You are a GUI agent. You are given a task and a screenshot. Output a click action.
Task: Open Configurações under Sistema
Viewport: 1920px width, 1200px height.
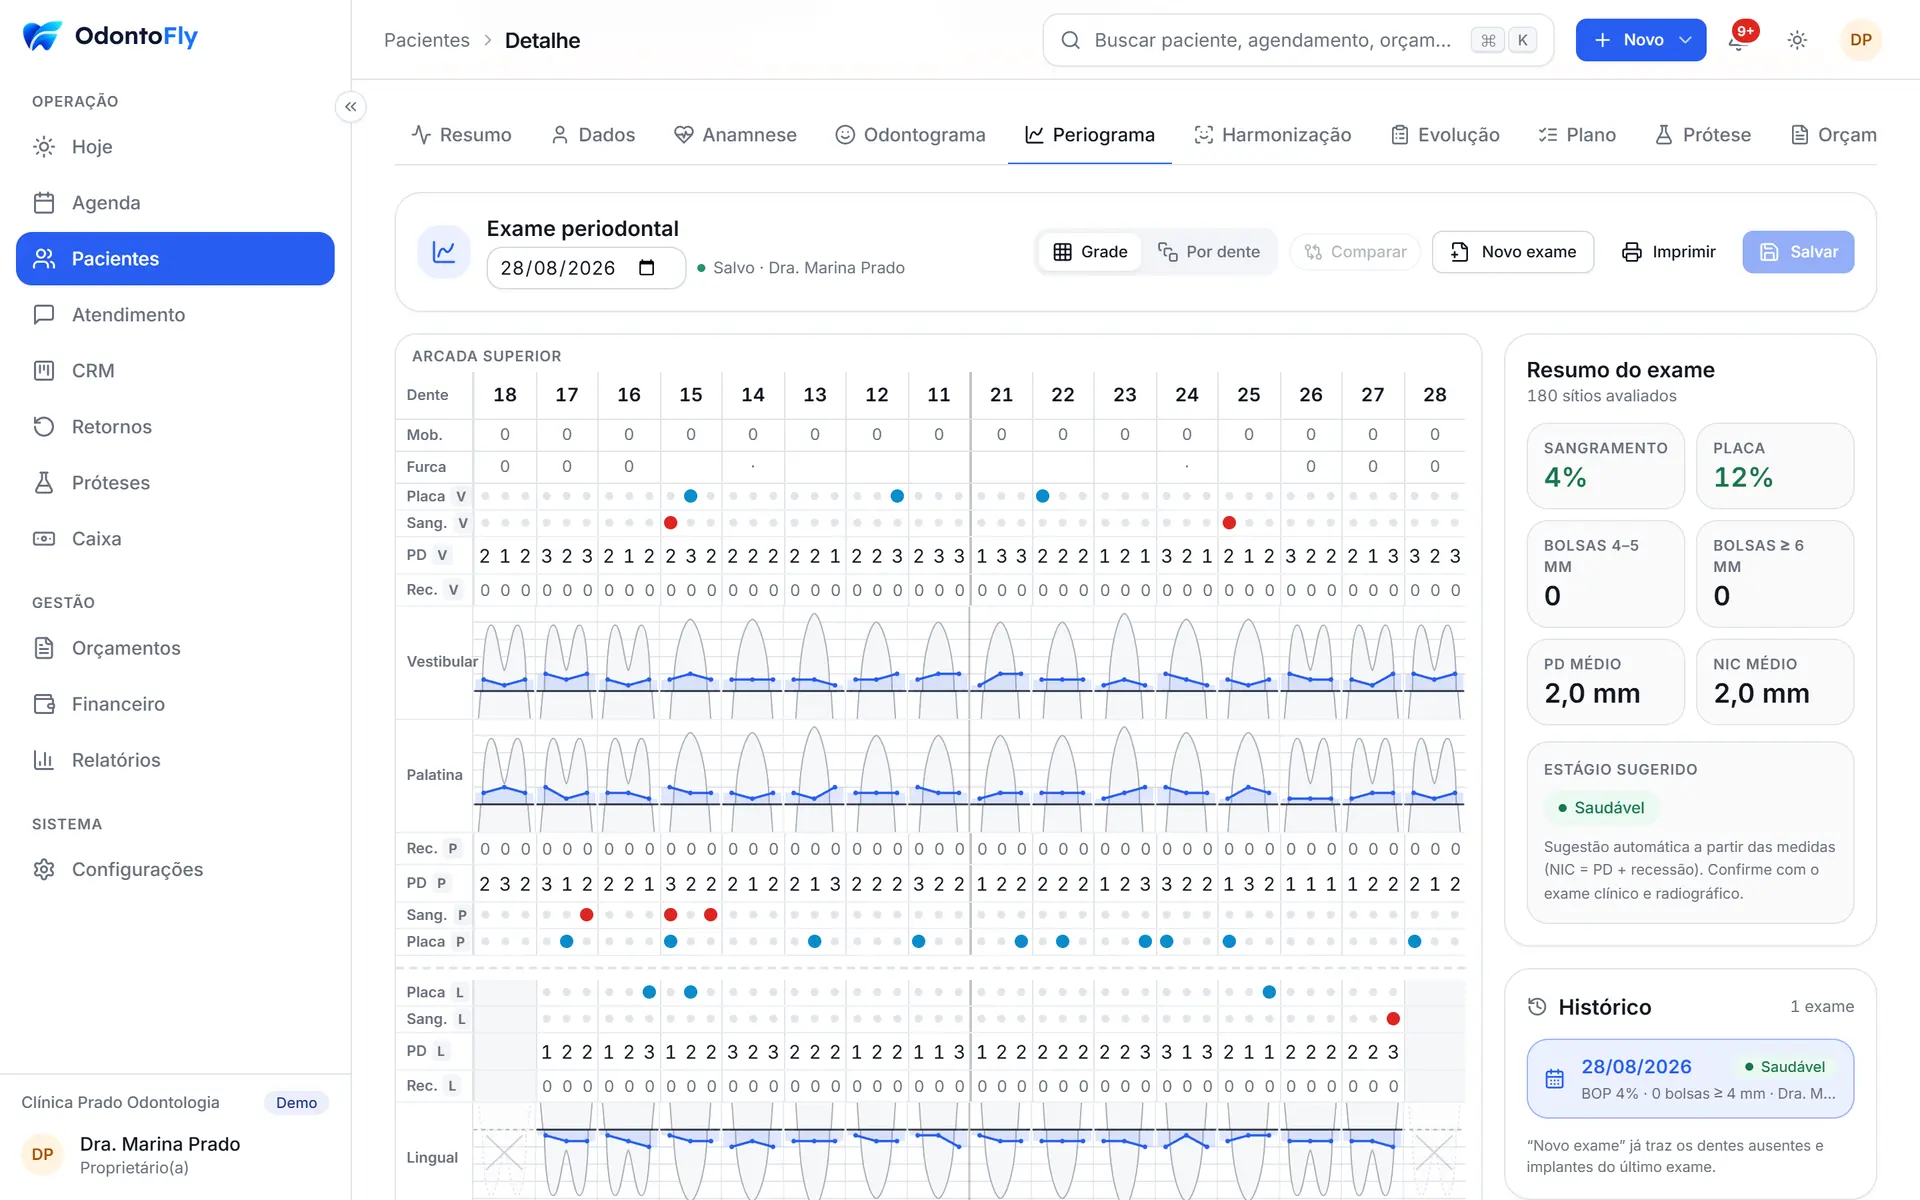point(175,870)
